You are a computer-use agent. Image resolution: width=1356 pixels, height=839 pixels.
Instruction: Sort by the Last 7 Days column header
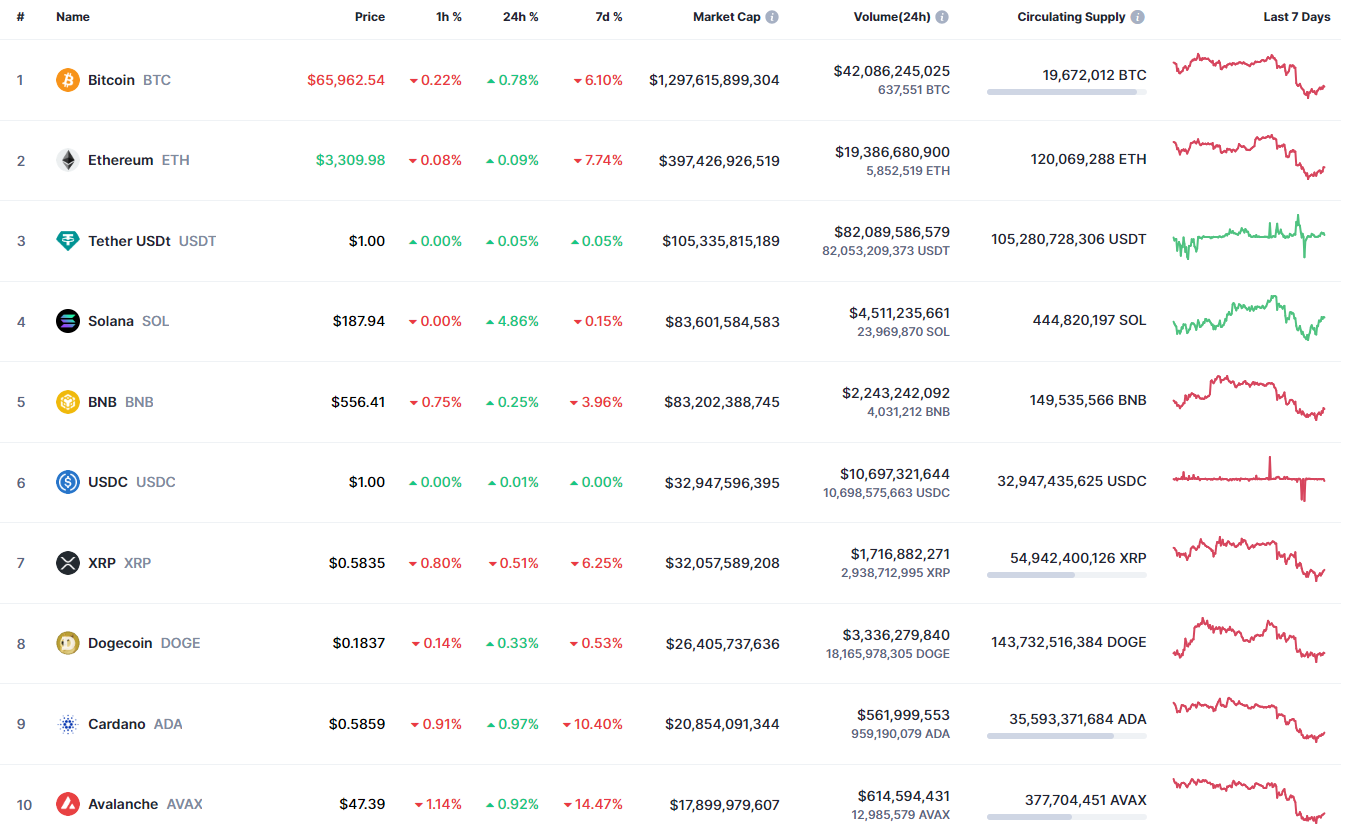pos(1297,17)
